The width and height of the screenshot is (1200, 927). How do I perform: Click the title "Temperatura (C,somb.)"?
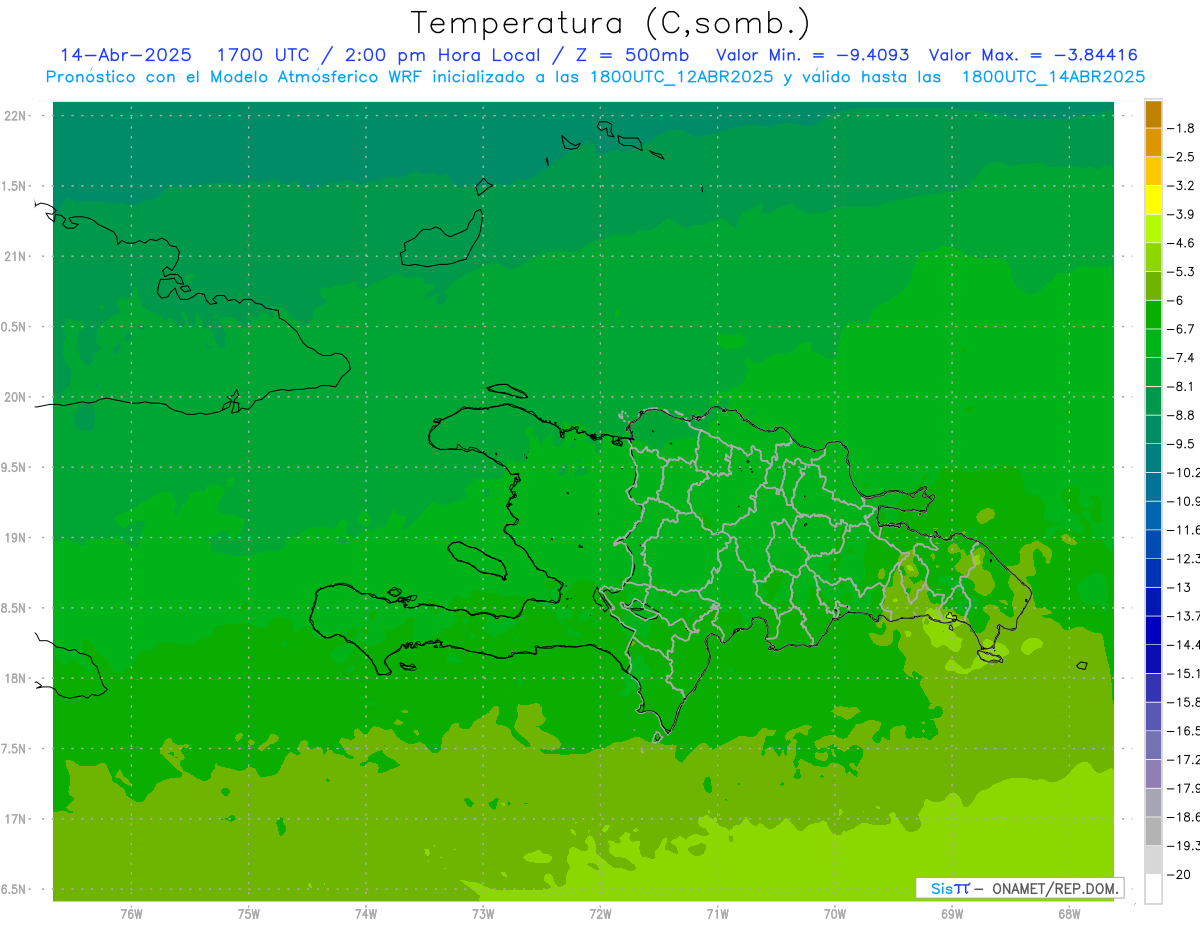click(x=610, y=24)
